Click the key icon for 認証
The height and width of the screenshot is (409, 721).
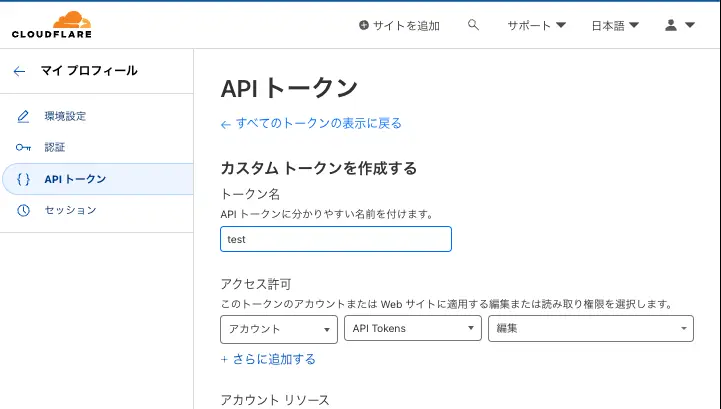tap(23, 148)
